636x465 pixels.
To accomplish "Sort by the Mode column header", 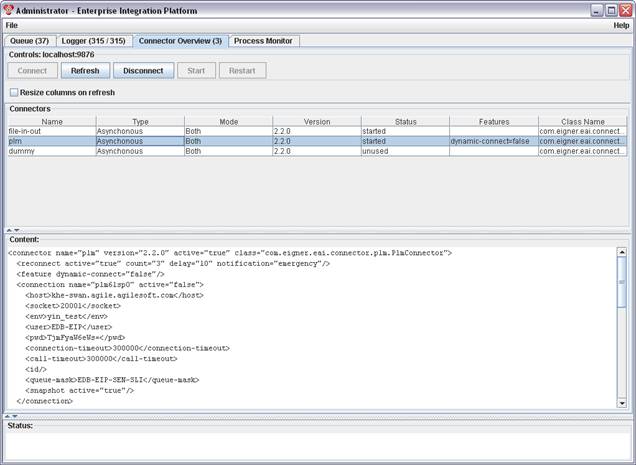I will pos(229,121).
